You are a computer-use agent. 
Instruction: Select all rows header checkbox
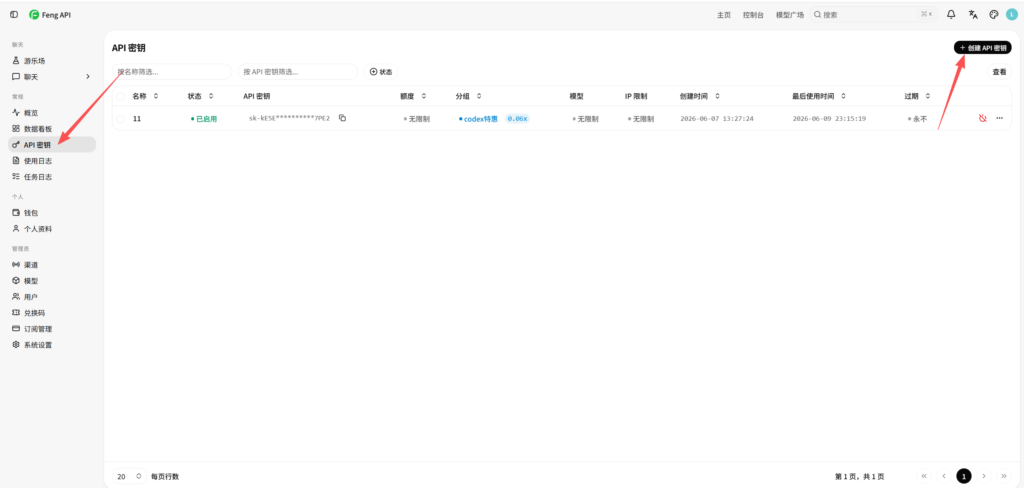[x=120, y=96]
